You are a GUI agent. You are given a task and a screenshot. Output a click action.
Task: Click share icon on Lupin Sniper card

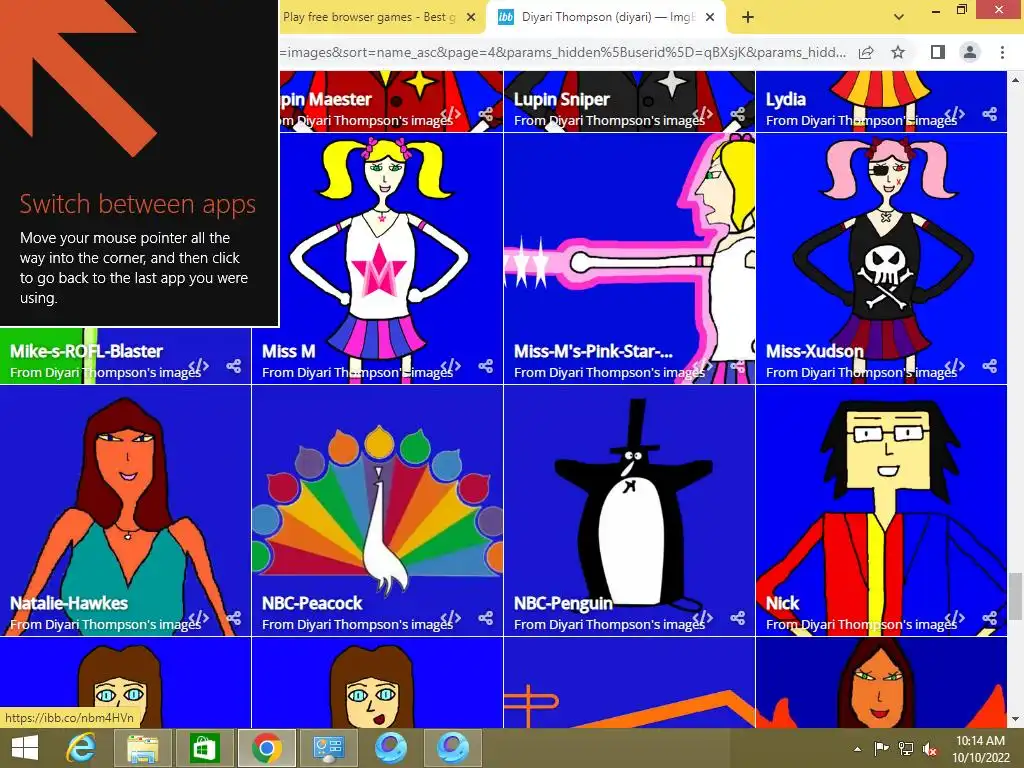pyautogui.click(x=737, y=114)
